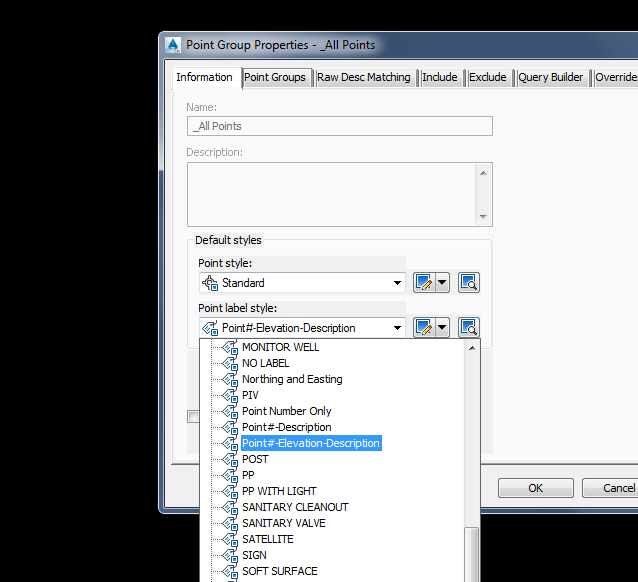The height and width of the screenshot is (582, 638).
Task: Select the POST label style
Action: (255, 459)
